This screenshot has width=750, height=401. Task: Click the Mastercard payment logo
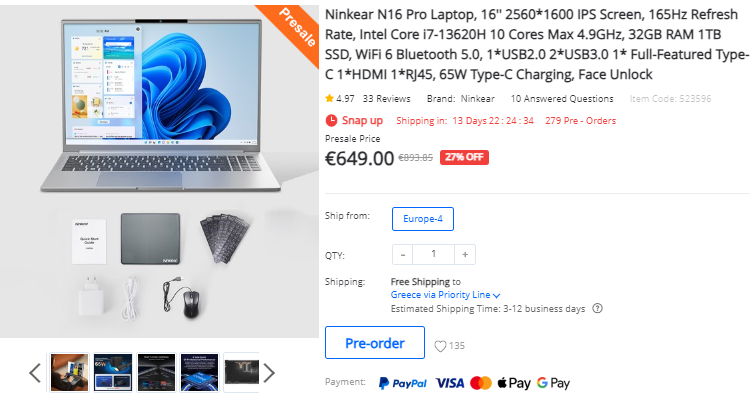coord(481,383)
